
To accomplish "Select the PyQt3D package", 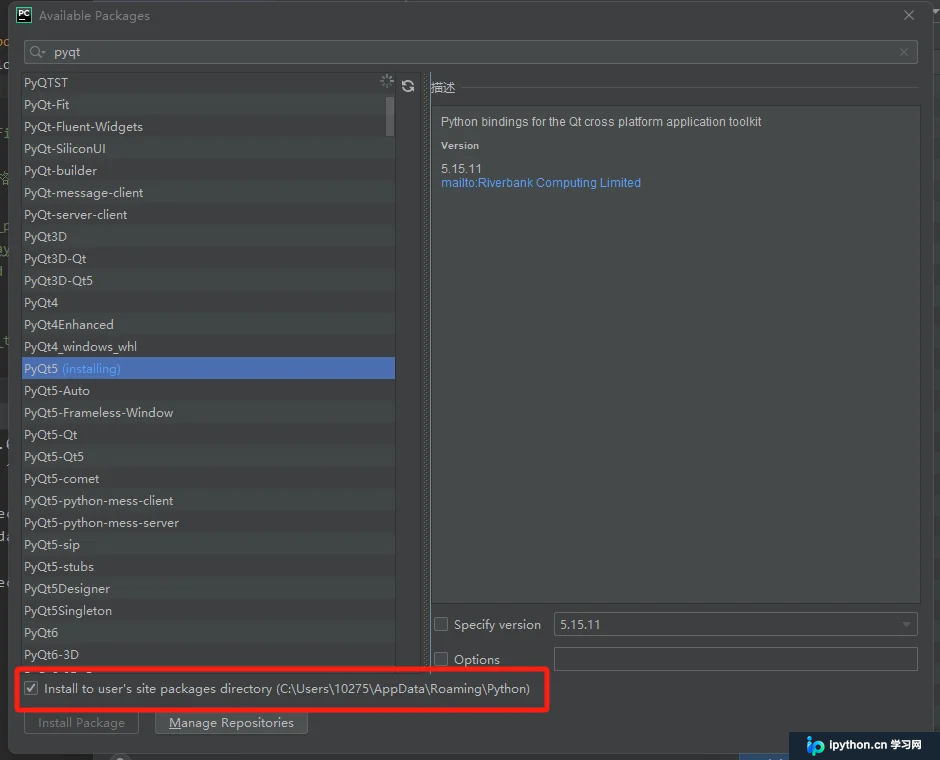I will [208, 237].
